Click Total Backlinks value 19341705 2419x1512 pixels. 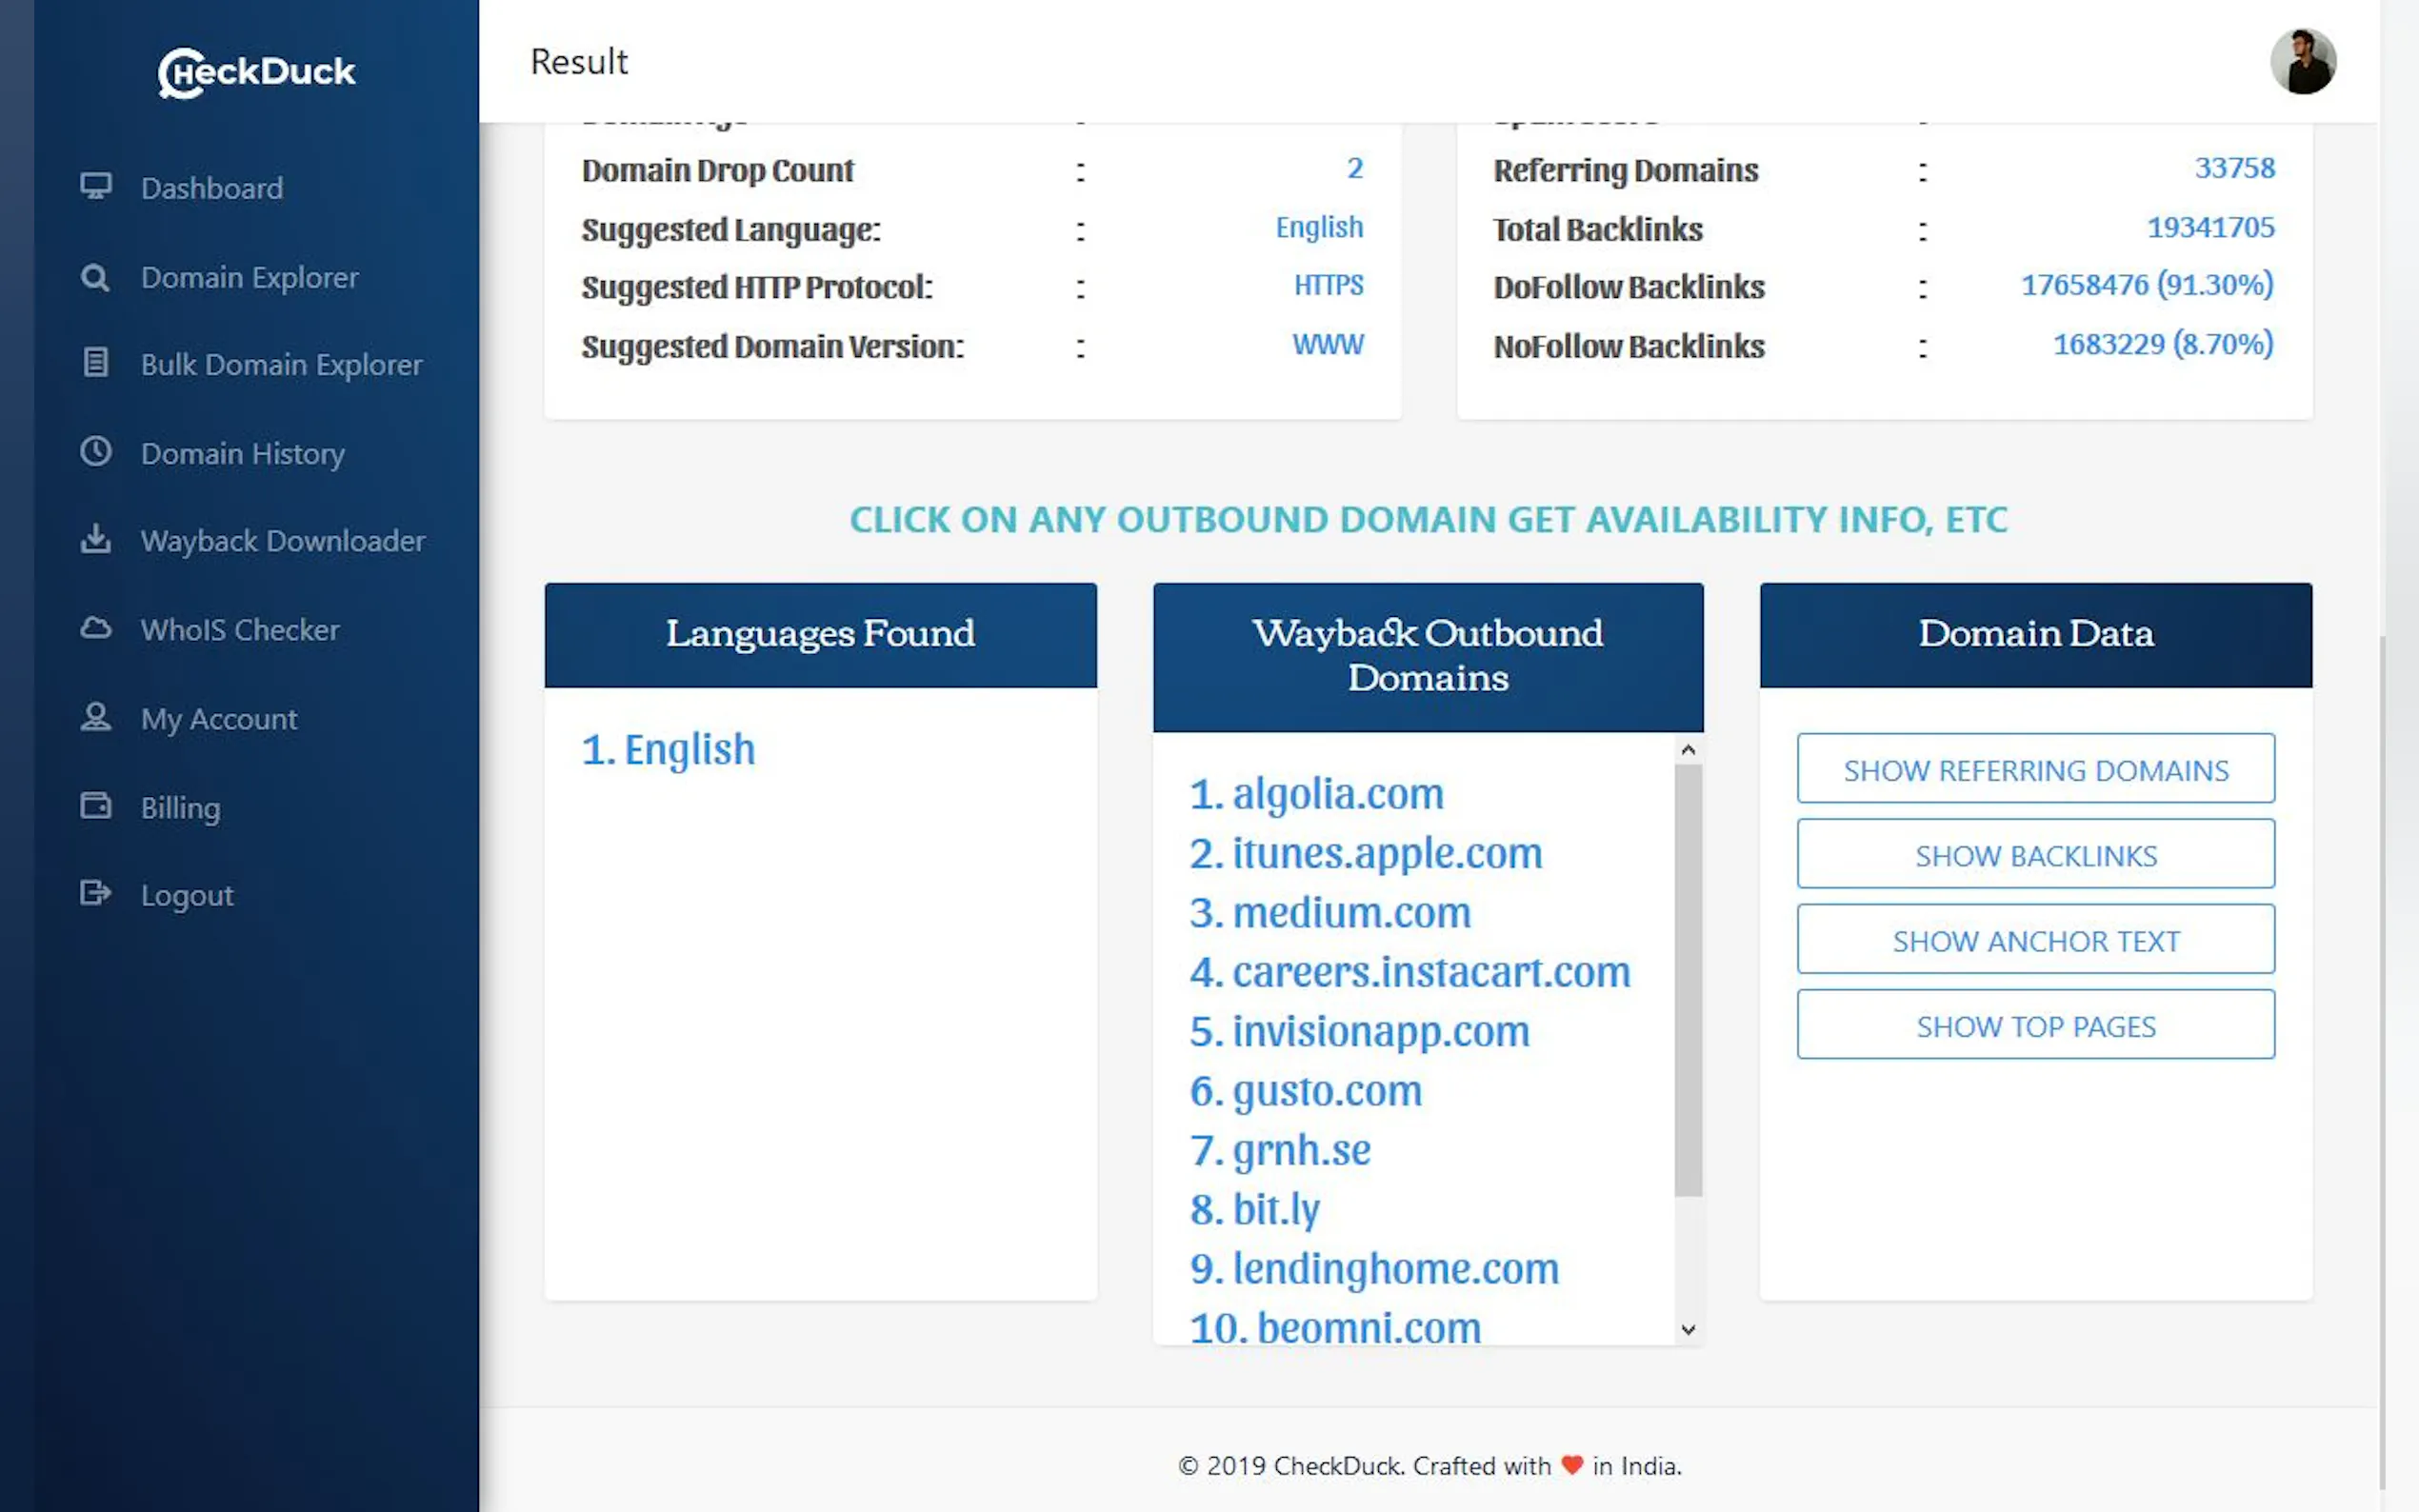[x=2210, y=227]
